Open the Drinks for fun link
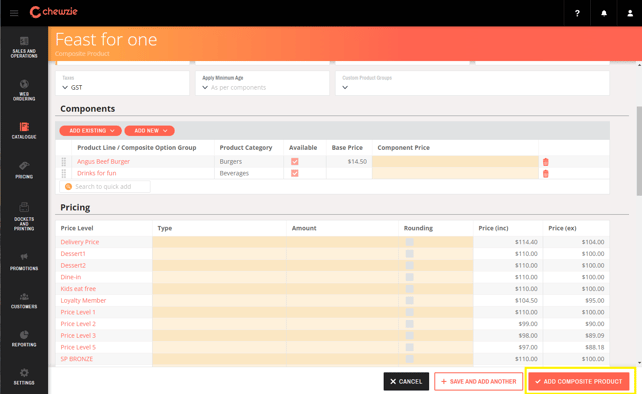The height and width of the screenshot is (394, 642). (x=97, y=173)
